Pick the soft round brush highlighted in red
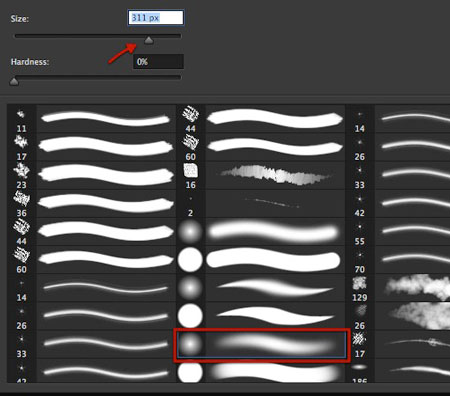This screenshot has height=396, width=450. click(262, 345)
